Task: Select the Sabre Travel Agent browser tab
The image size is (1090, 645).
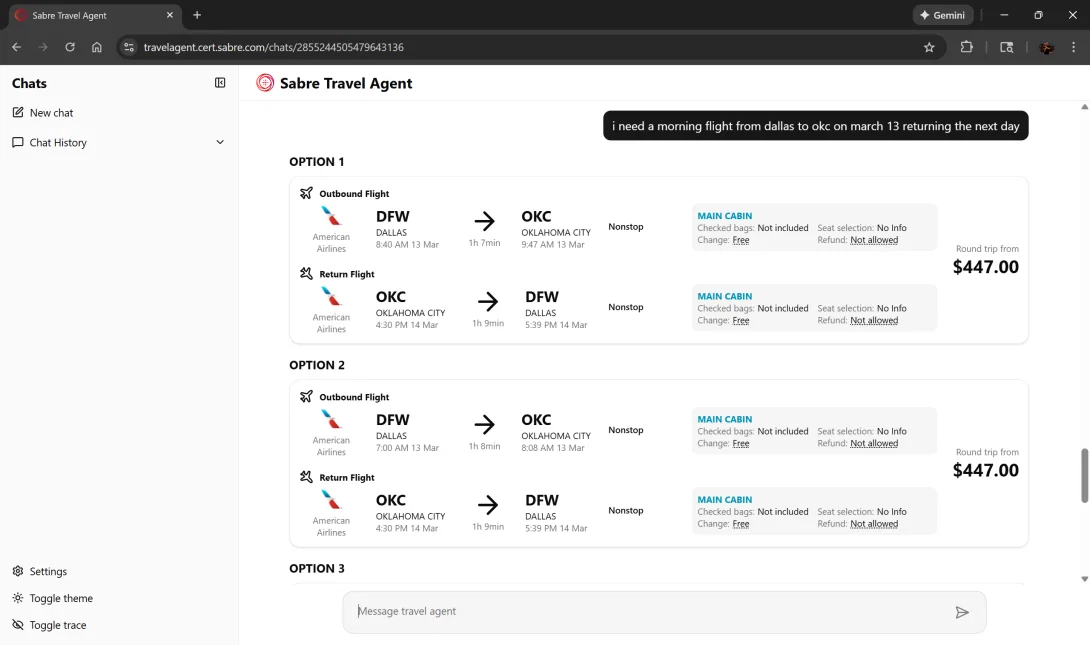Action: pyautogui.click(x=94, y=15)
